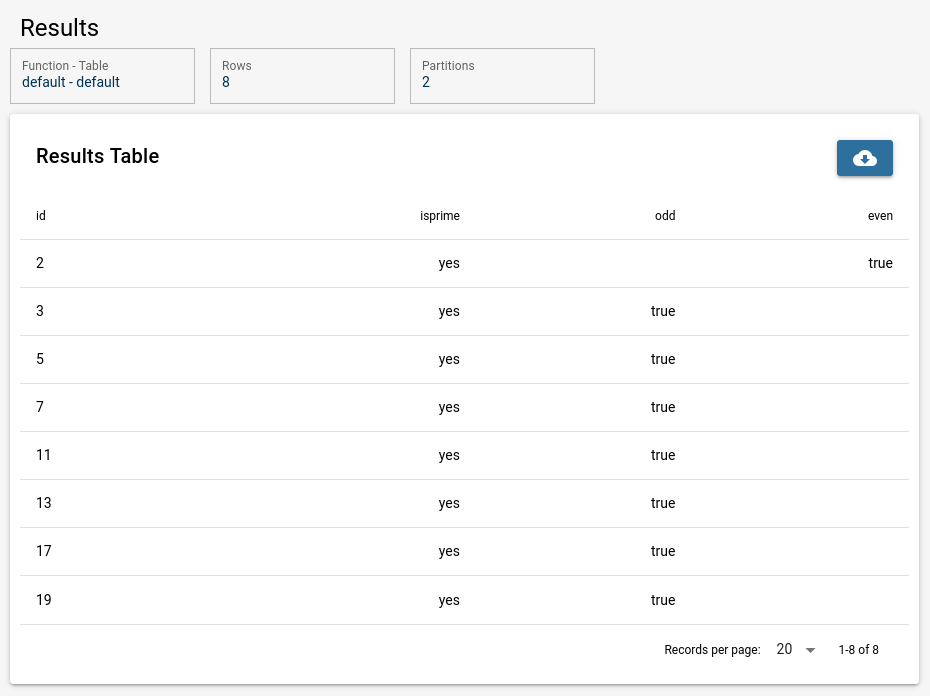
Task: Click the even 'true' cell for id 2
Action: [880, 263]
